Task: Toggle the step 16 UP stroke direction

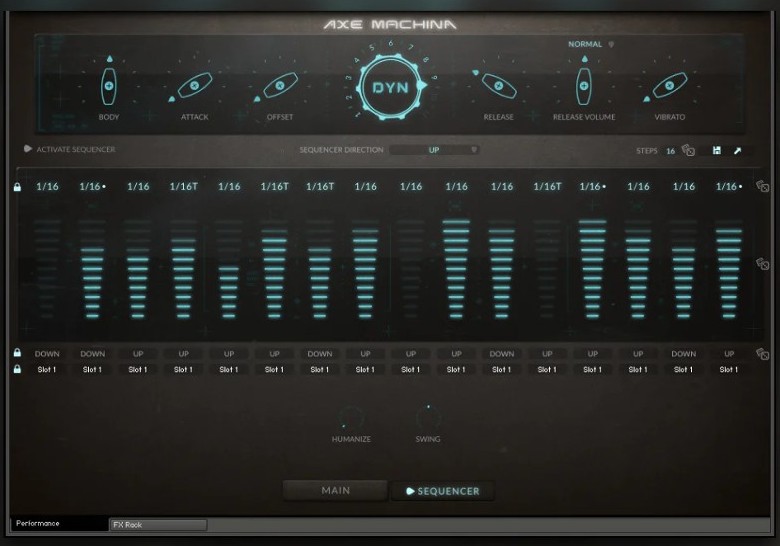Action: click(729, 354)
